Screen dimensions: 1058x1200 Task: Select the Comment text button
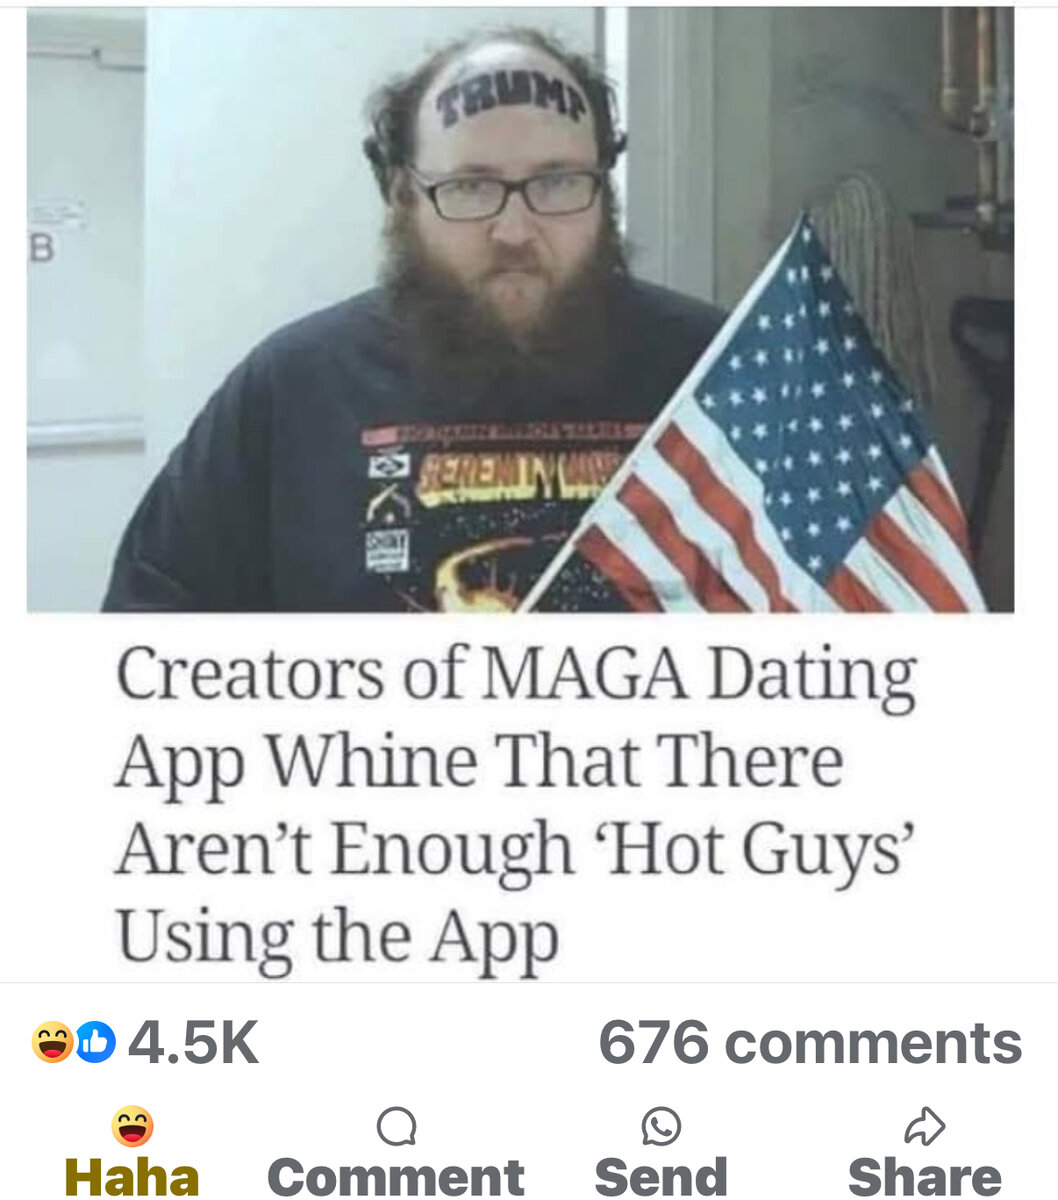click(x=396, y=1177)
